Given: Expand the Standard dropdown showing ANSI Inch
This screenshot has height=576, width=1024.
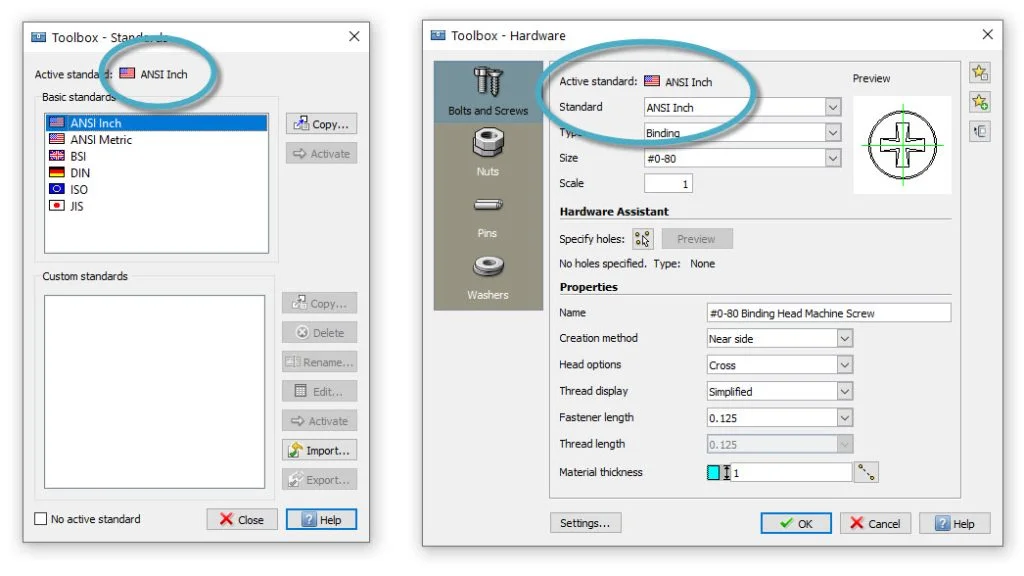Looking at the screenshot, I should (833, 107).
